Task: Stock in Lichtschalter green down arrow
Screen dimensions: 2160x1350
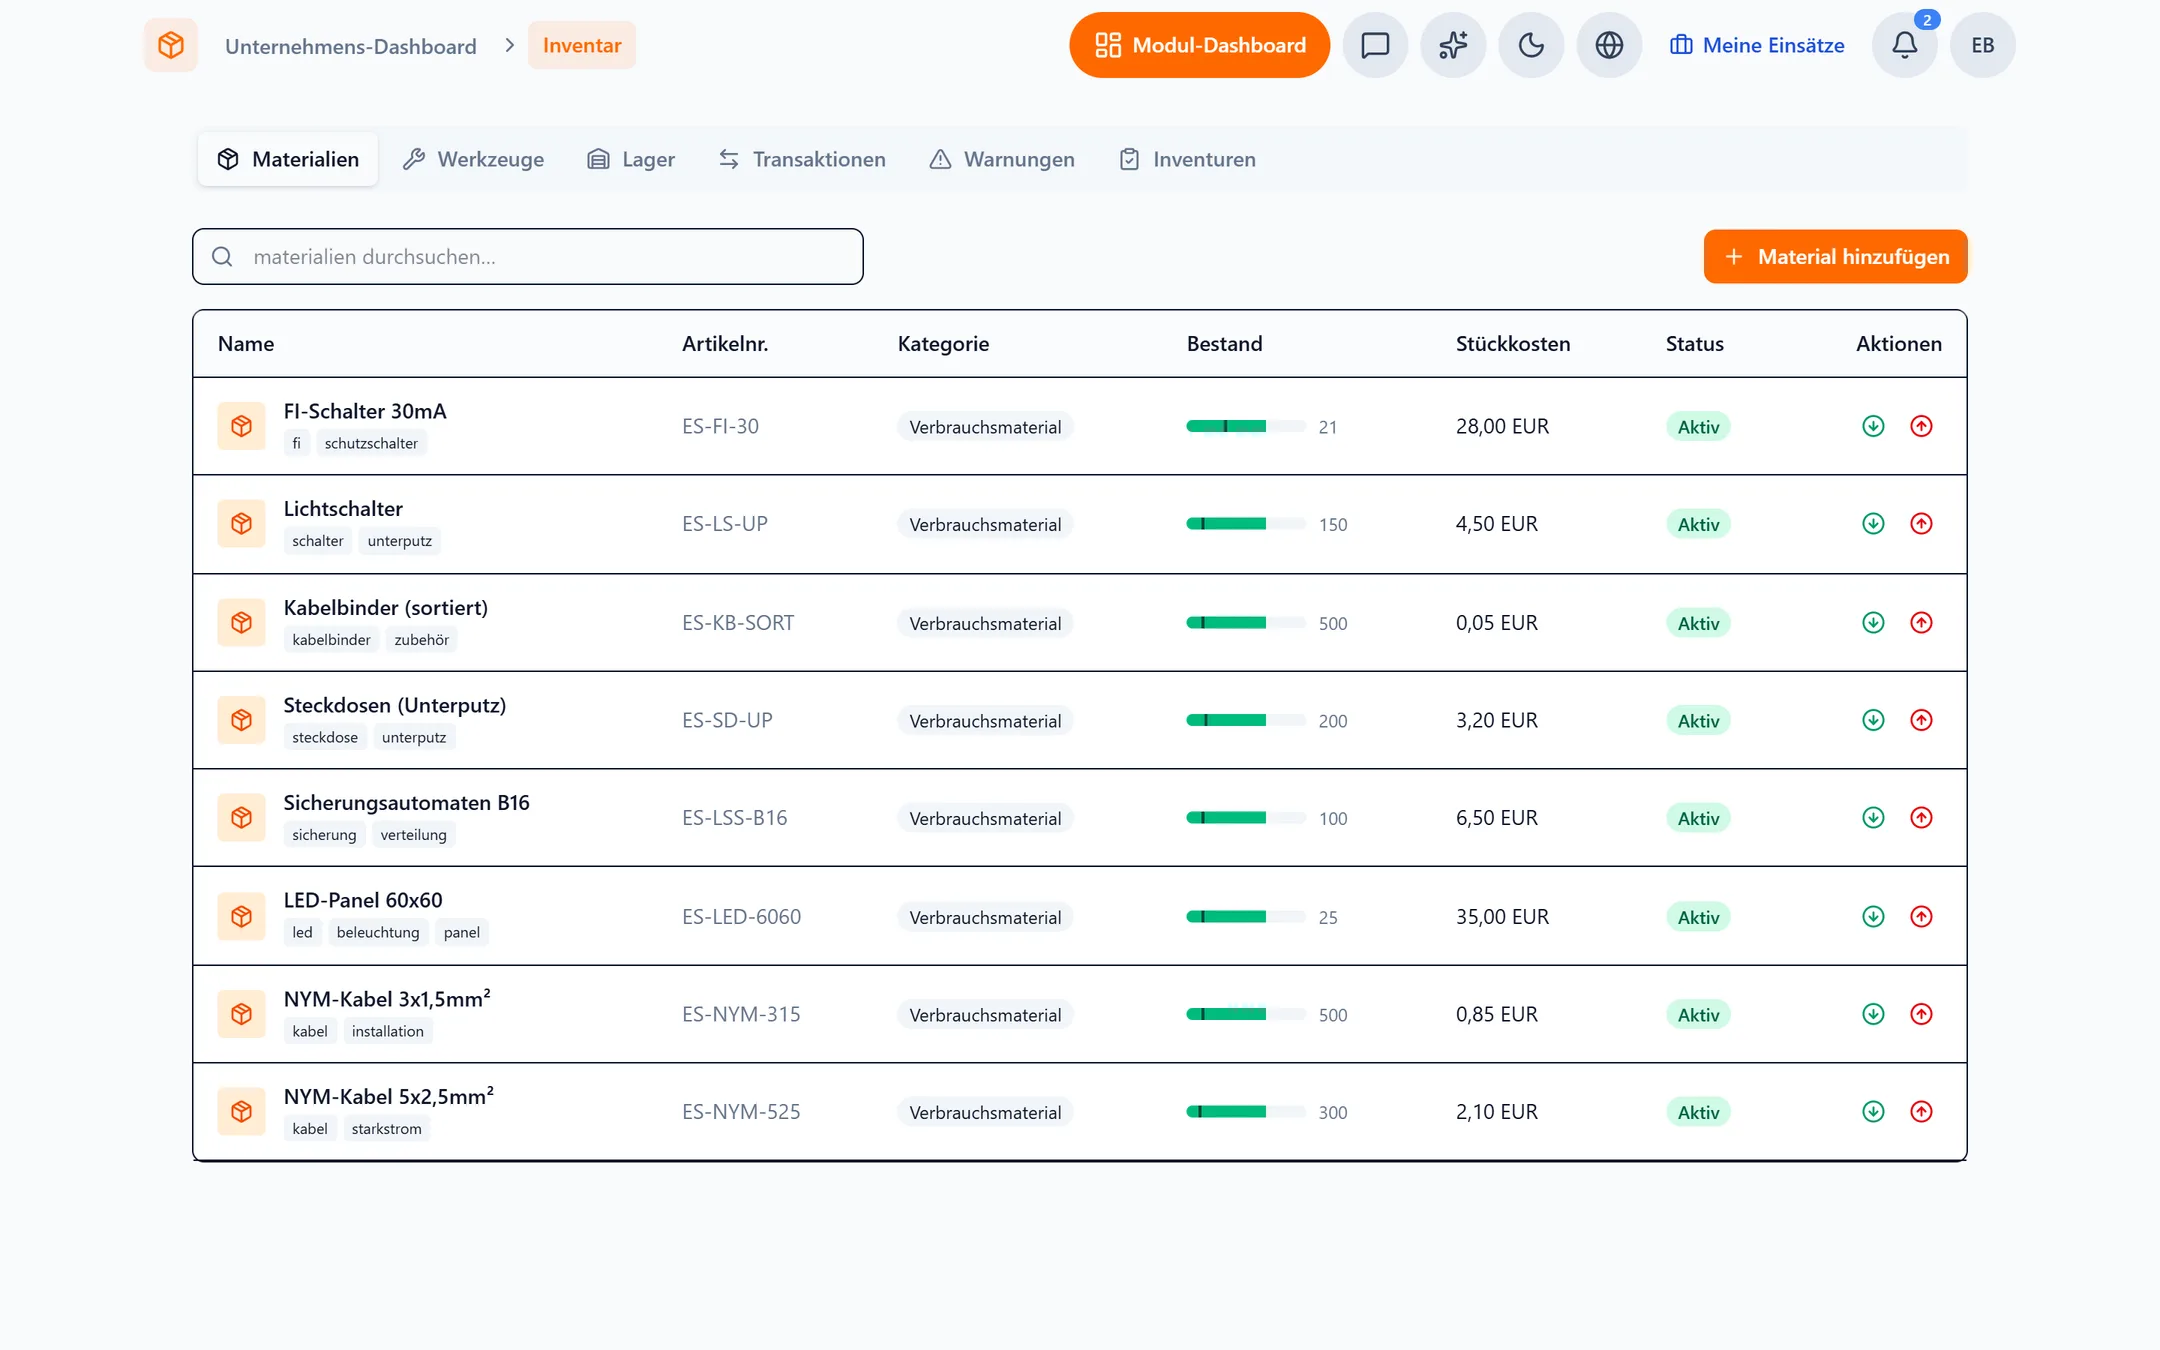Action: pyautogui.click(x=1873, y=524)
